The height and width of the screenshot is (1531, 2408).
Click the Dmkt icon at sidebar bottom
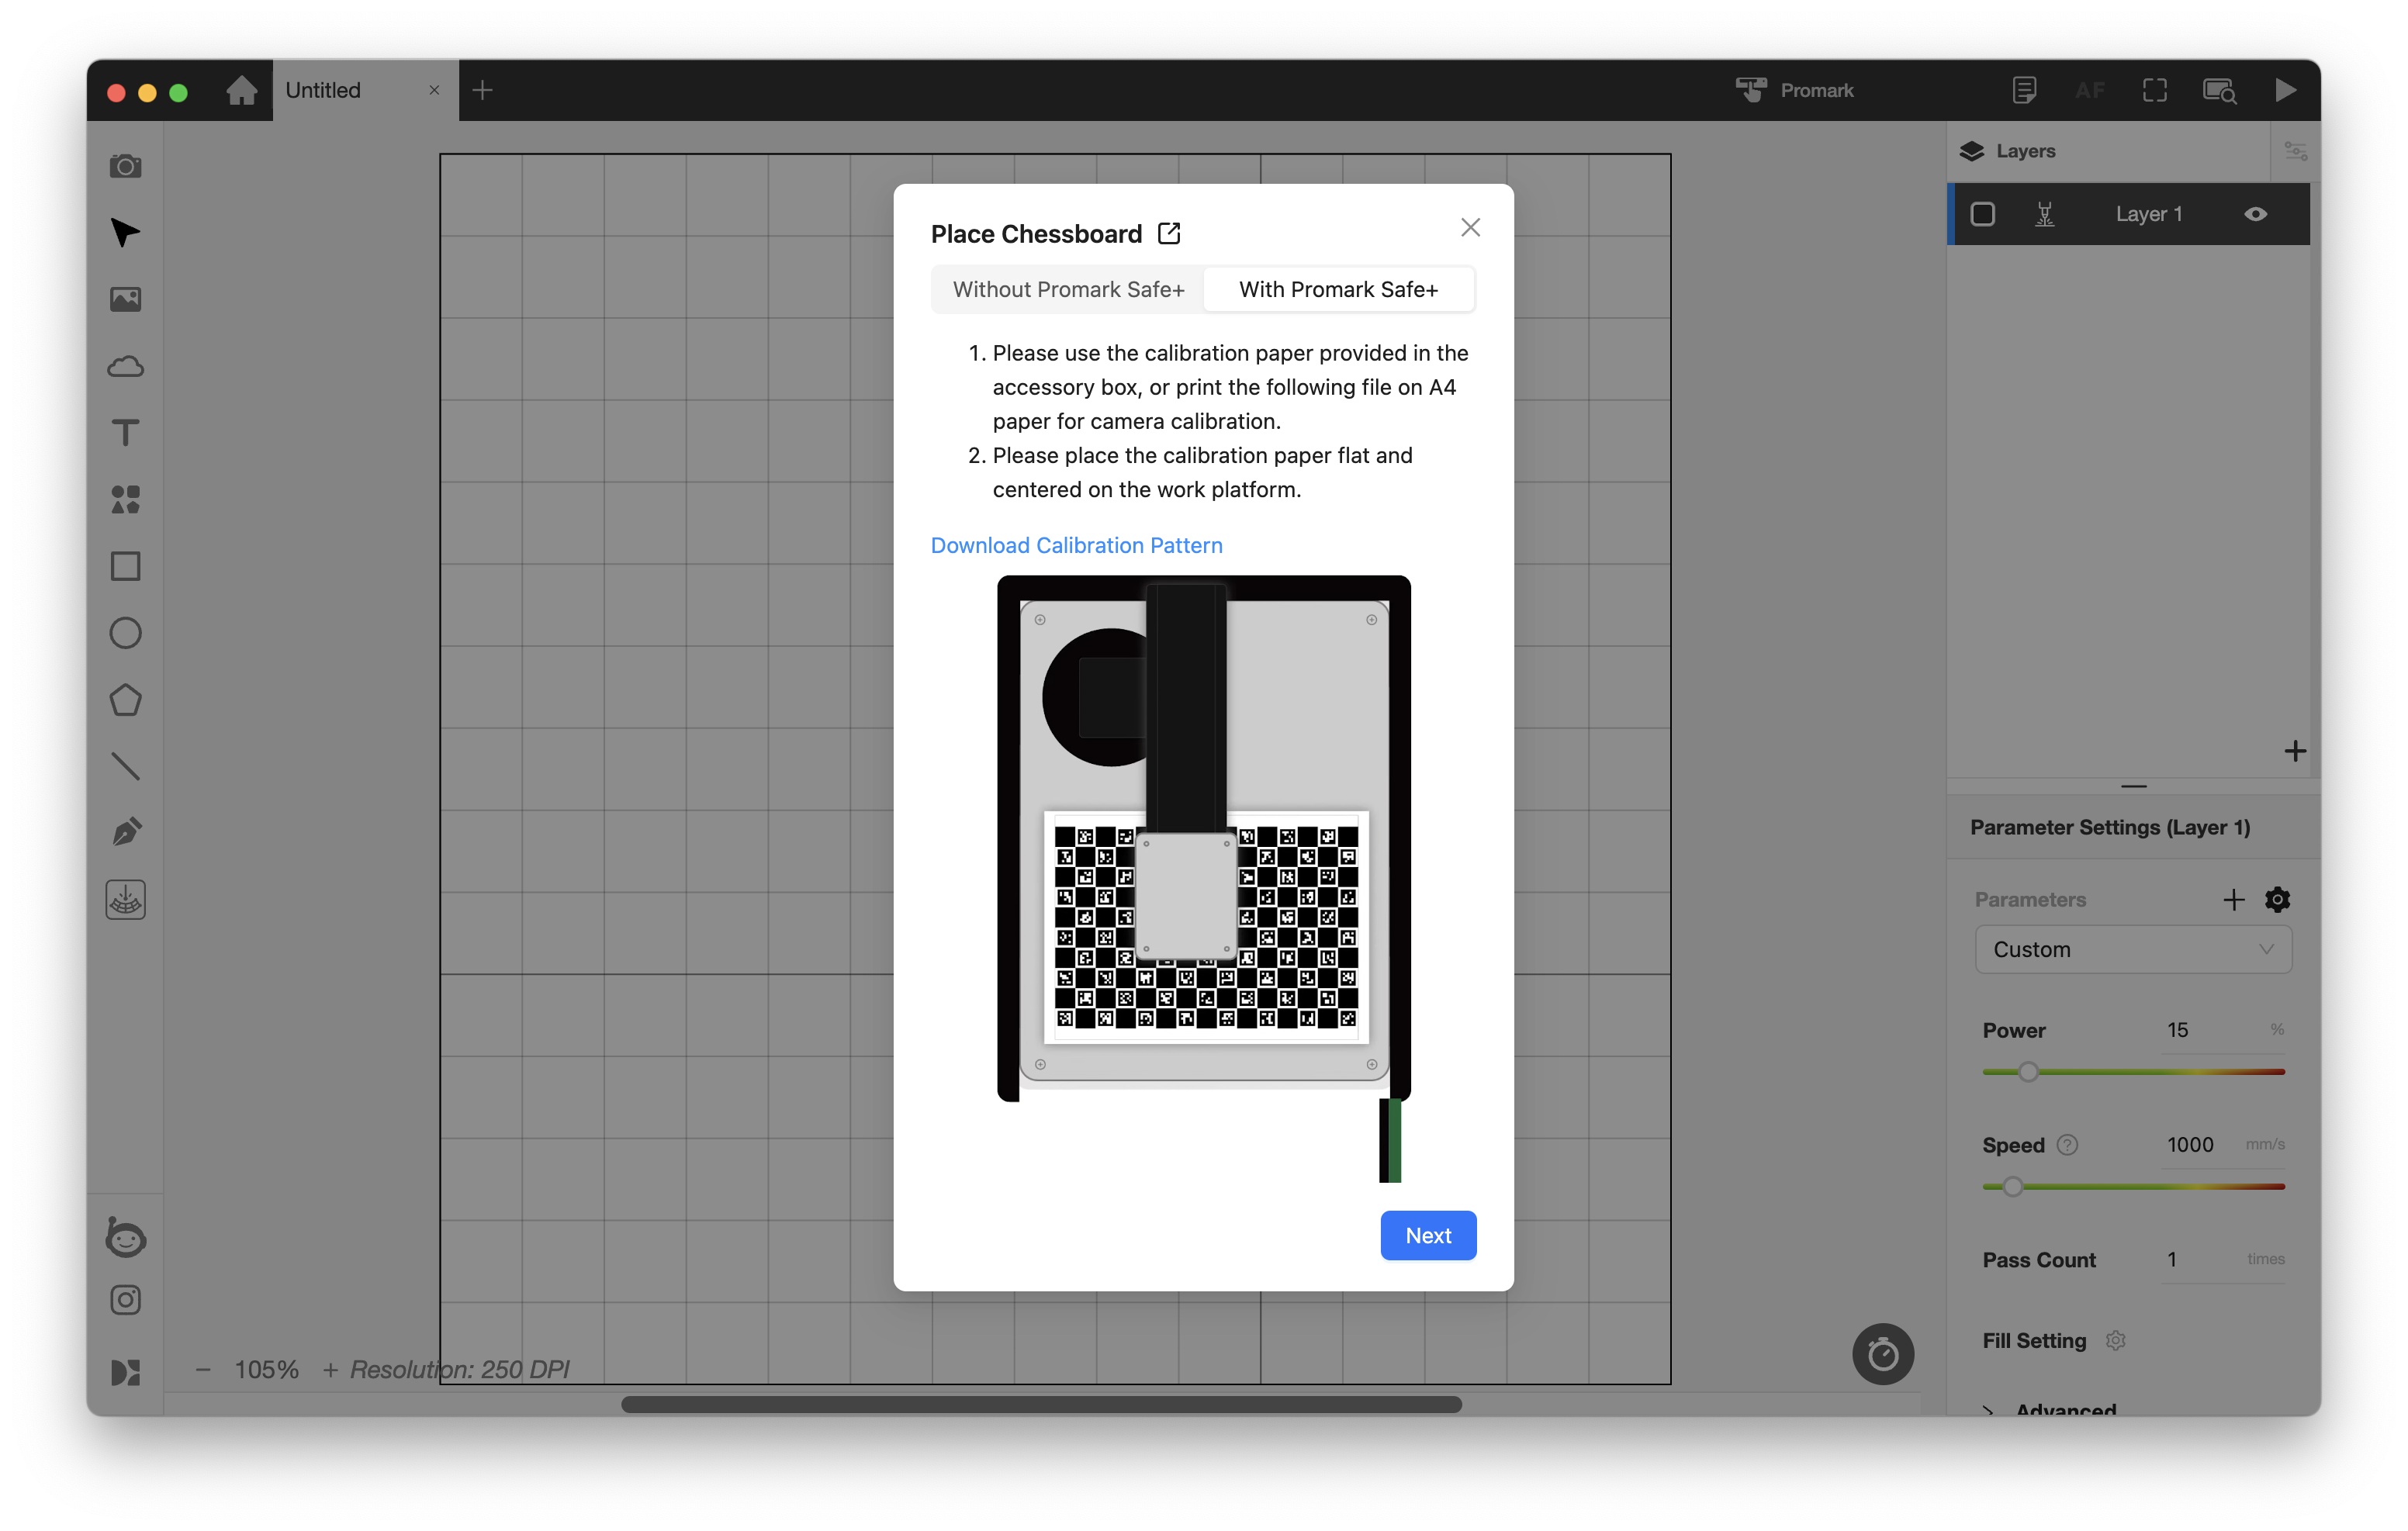(x=125, y=1372)
